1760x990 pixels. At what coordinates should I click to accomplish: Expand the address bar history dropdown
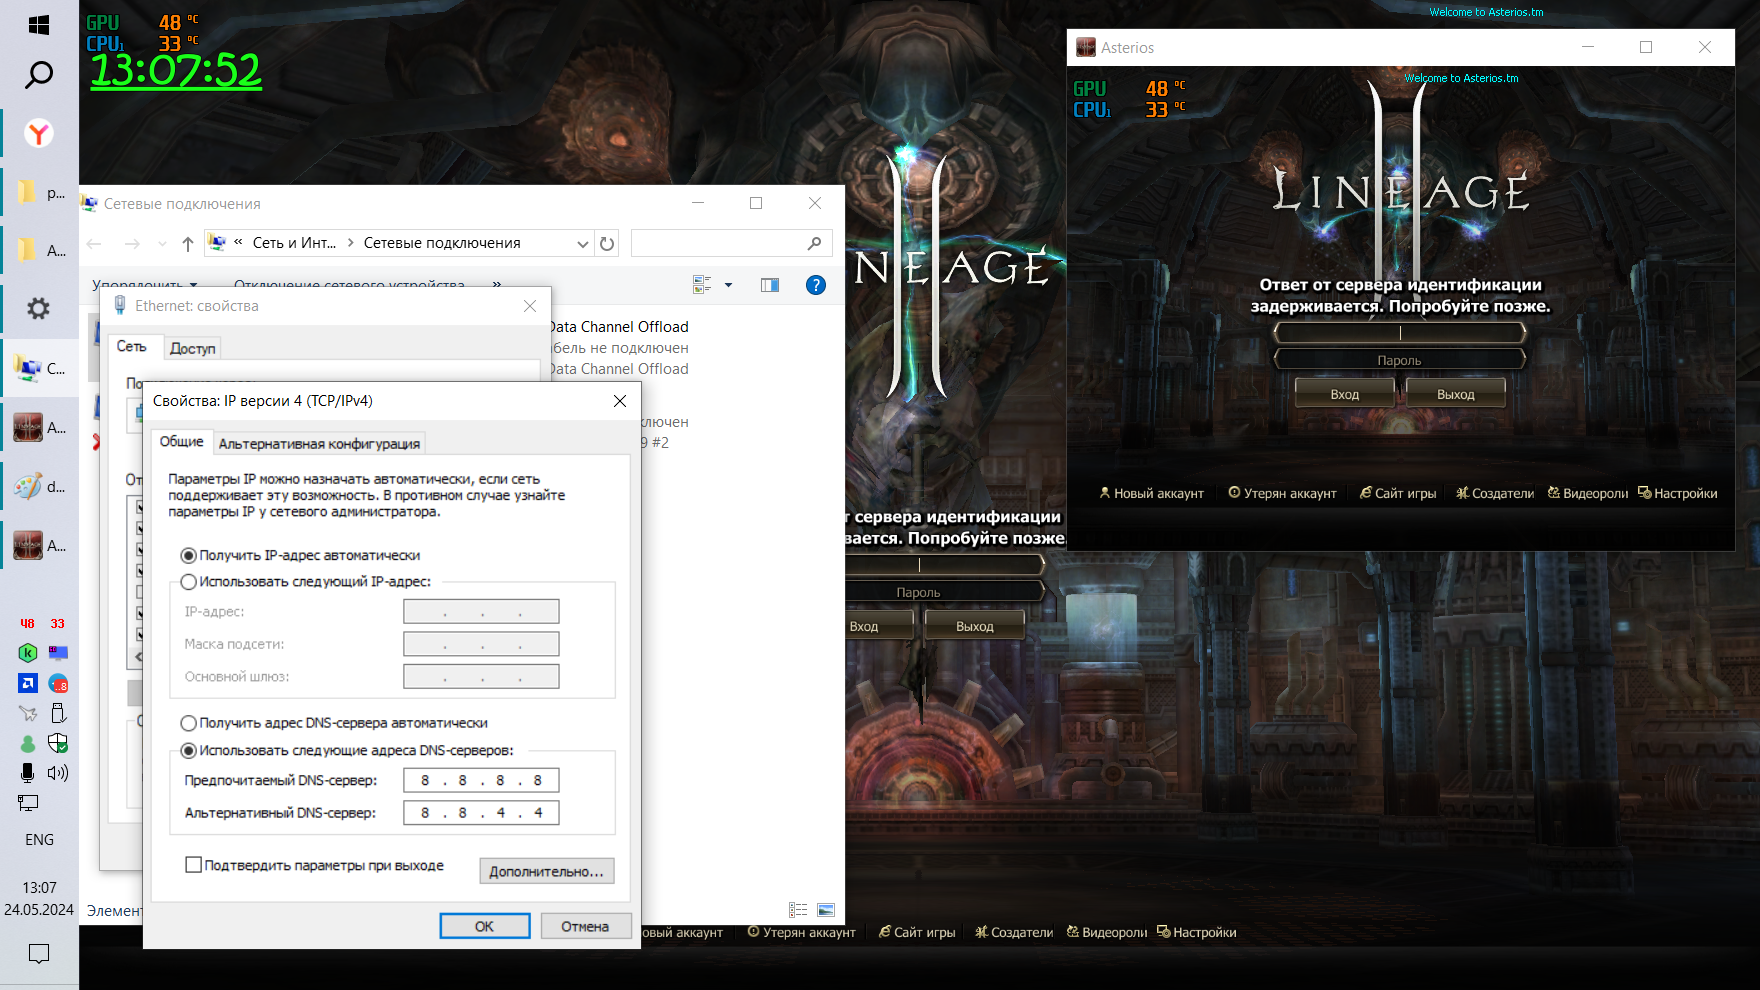pyautogui.click(x=582, y=243)
